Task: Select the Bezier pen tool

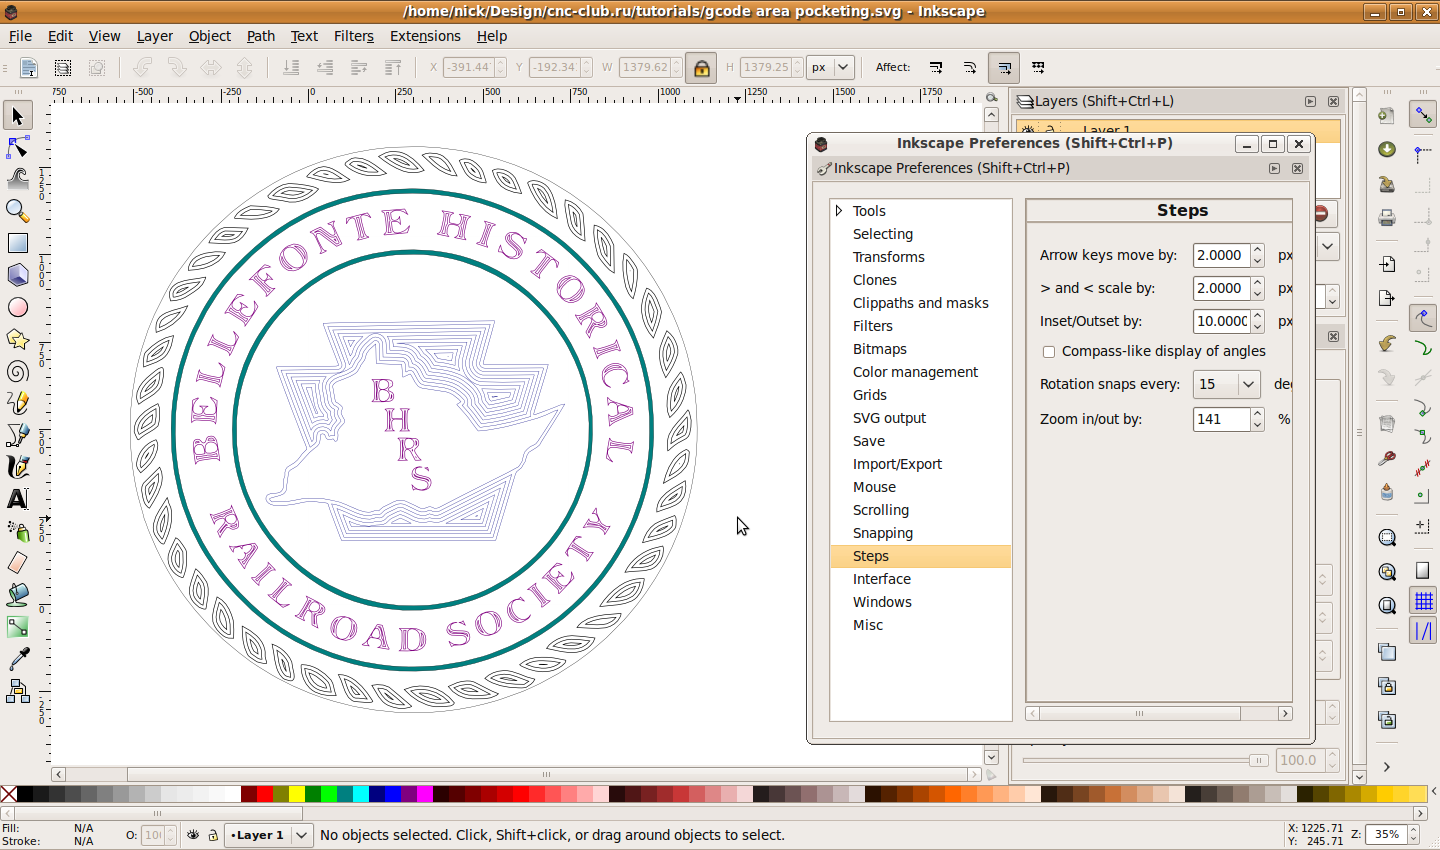Action: 18,435
